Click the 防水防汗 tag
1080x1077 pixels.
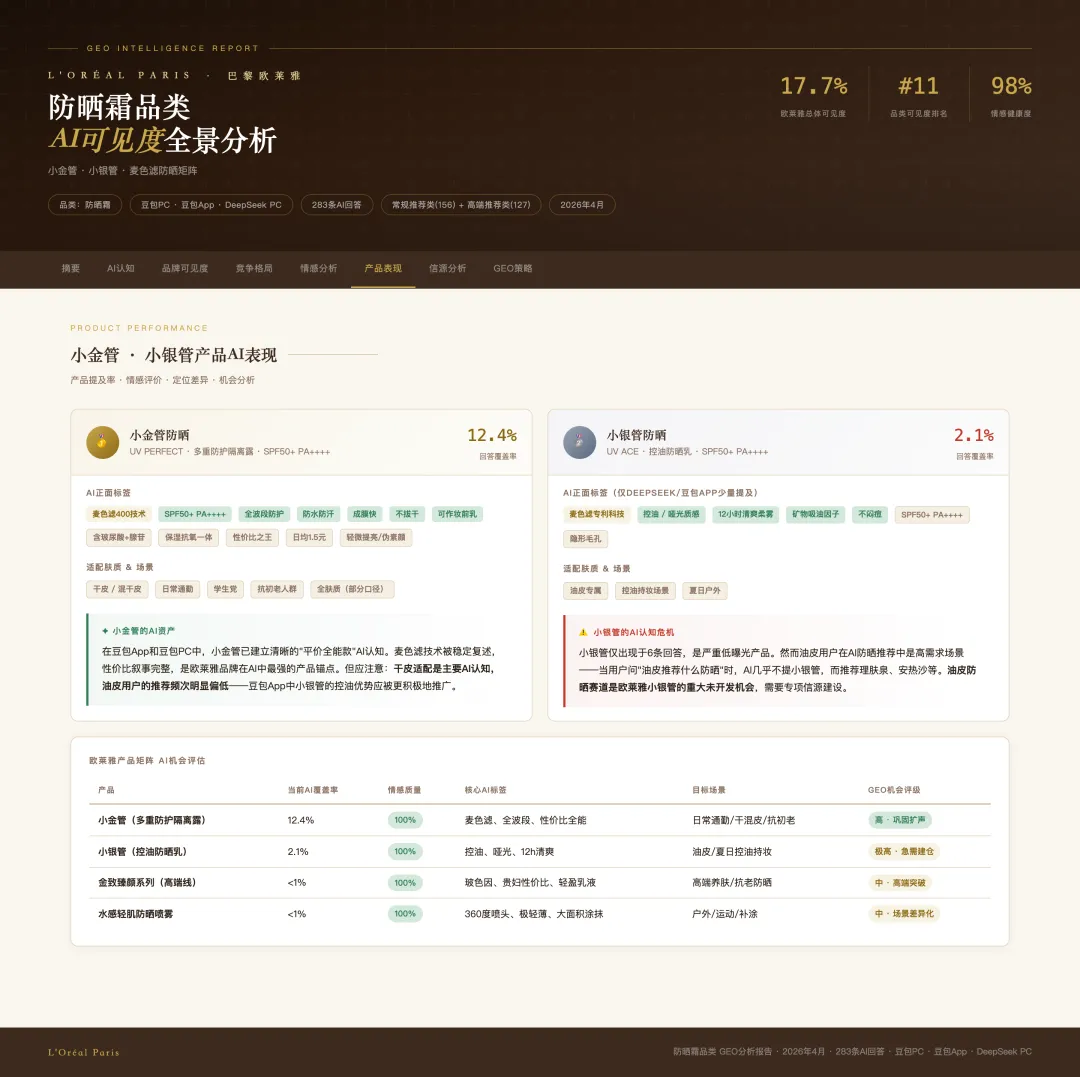pyautogui.click(x=318, y=514)
